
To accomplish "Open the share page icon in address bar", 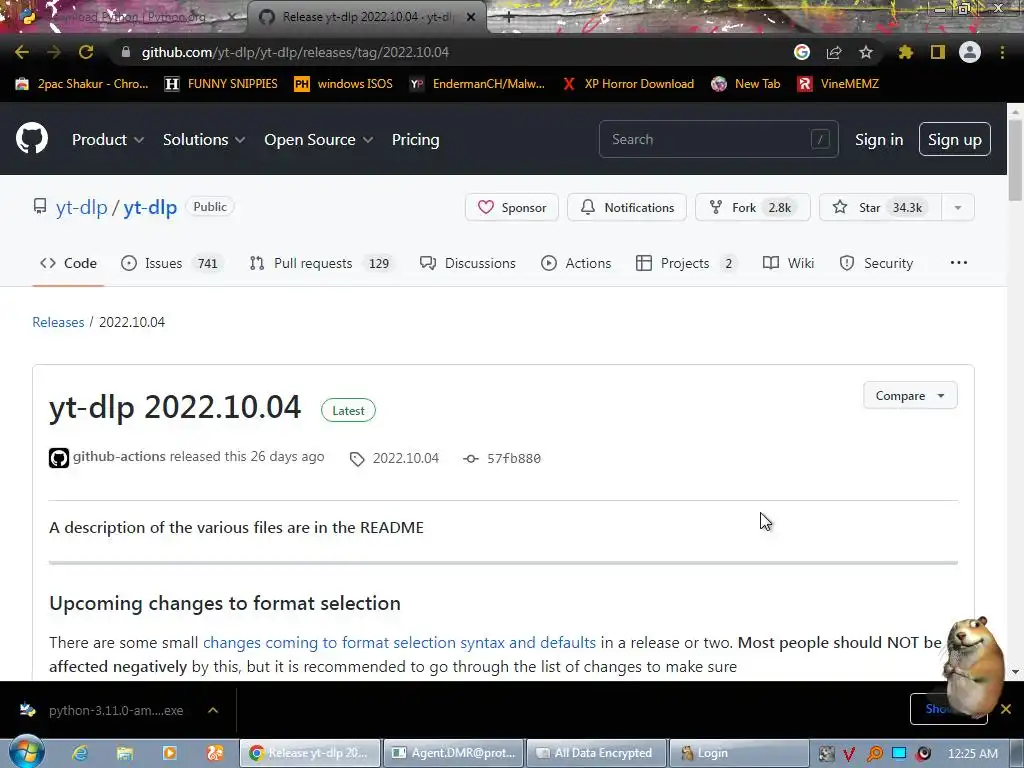I will (x=834, y=52).
